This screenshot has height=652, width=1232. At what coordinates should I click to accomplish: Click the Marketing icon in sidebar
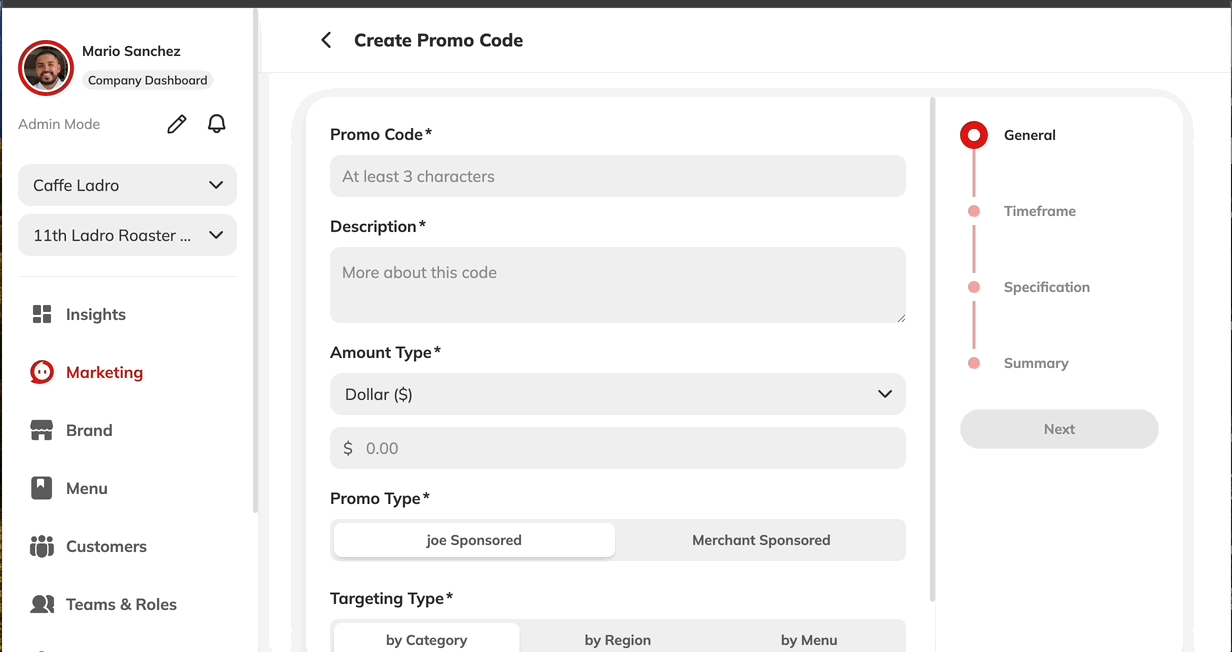point(42,372)
